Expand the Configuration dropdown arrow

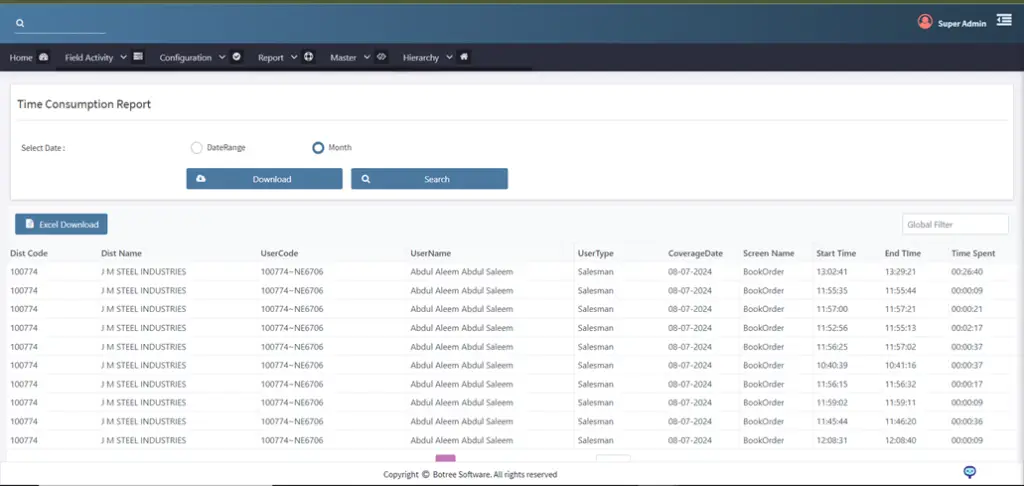tap(222, 57)
